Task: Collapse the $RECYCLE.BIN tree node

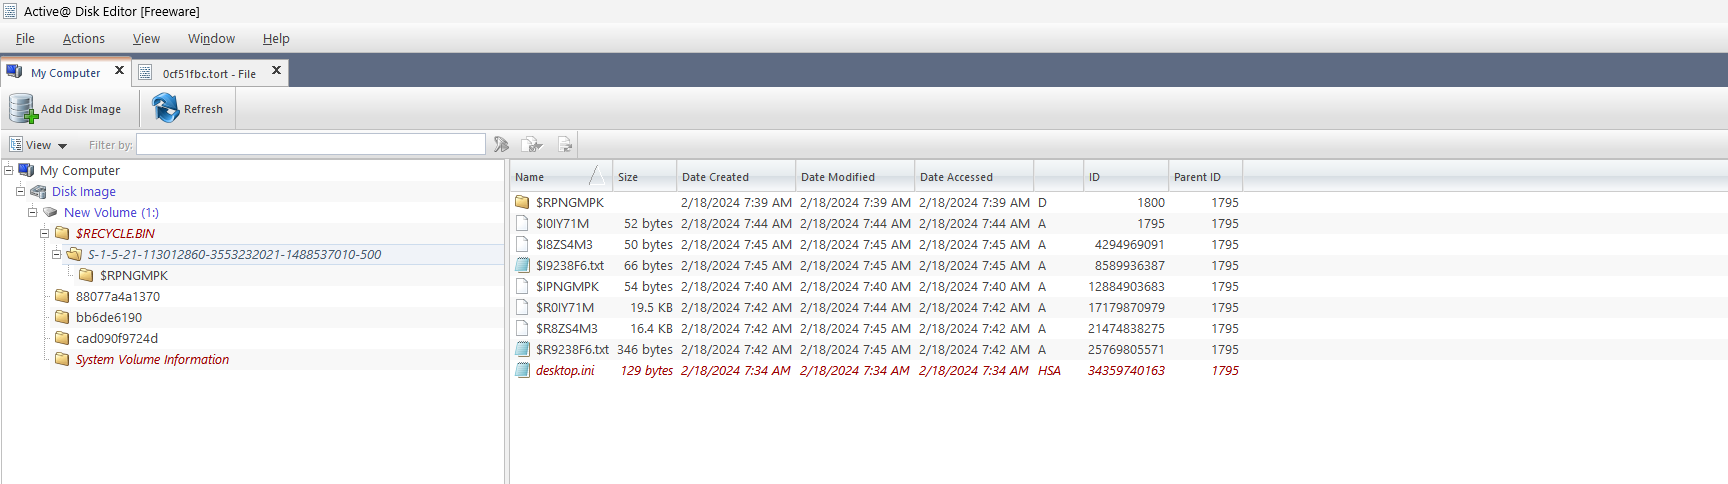Action: click(x=44, y=233)
